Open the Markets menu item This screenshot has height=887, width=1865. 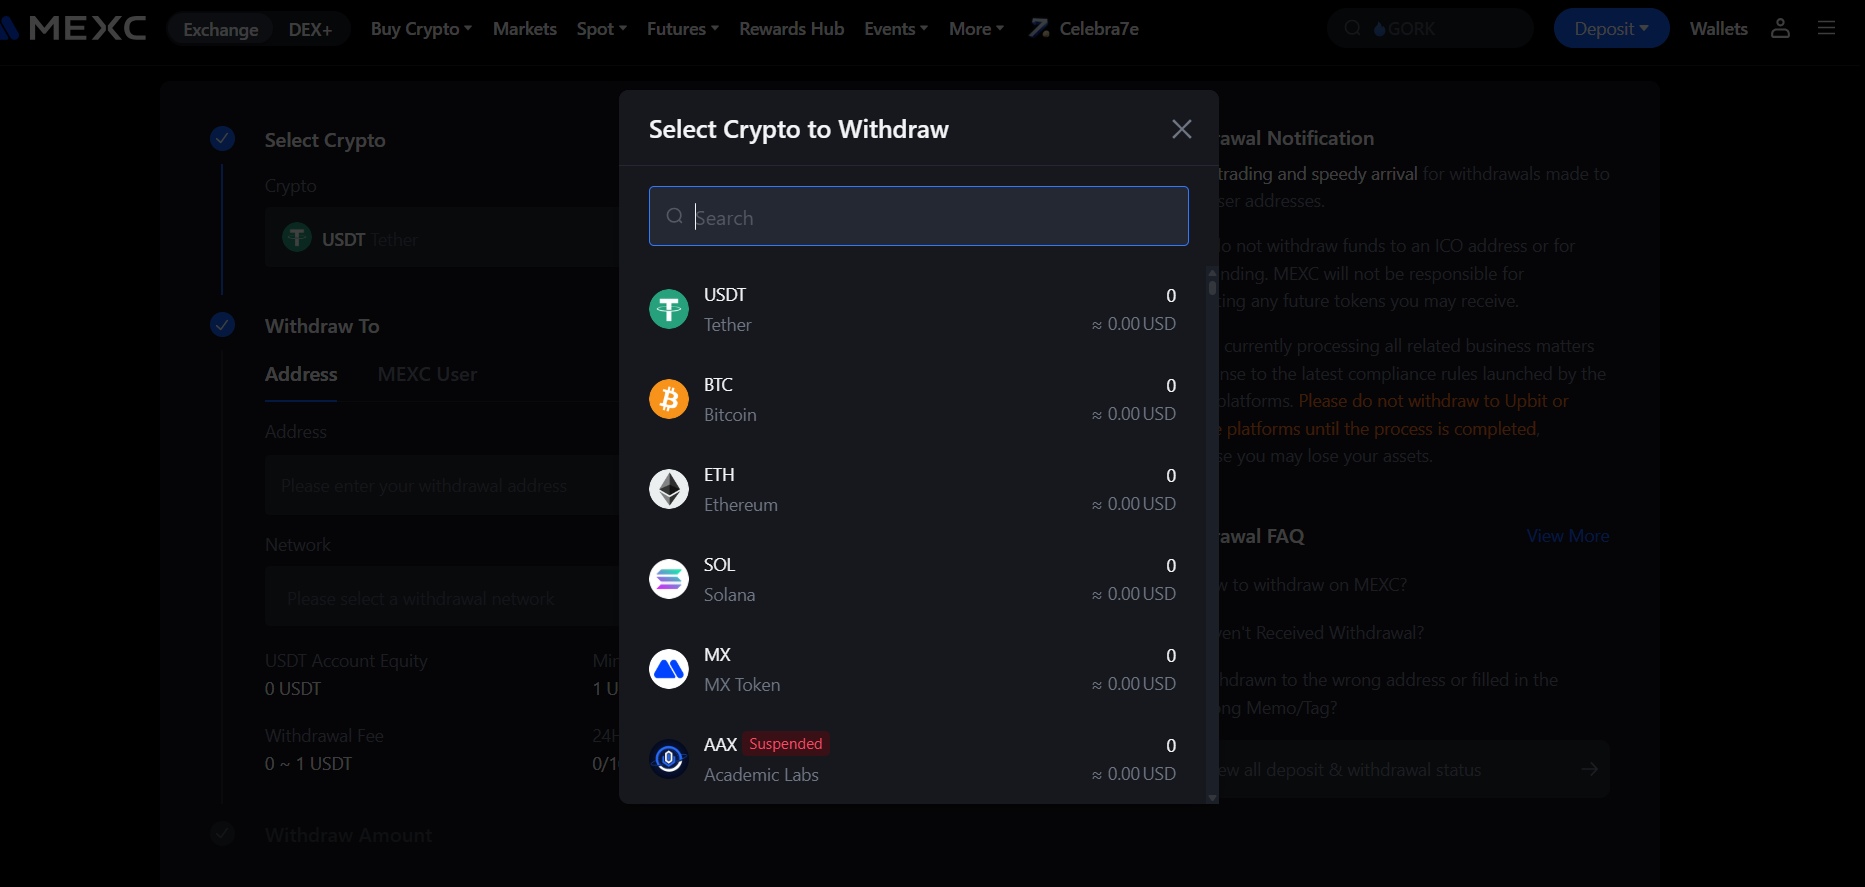524,28
